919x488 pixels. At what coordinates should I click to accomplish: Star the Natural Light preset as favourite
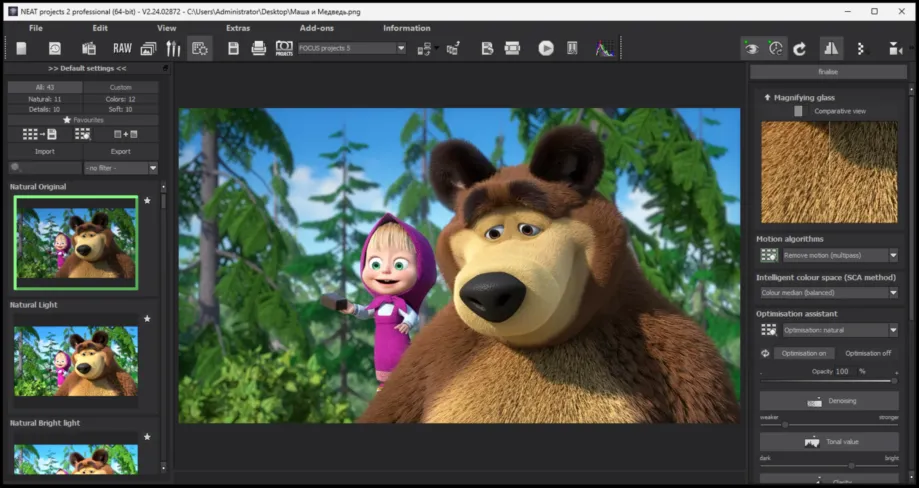click(x=147, y=319)
